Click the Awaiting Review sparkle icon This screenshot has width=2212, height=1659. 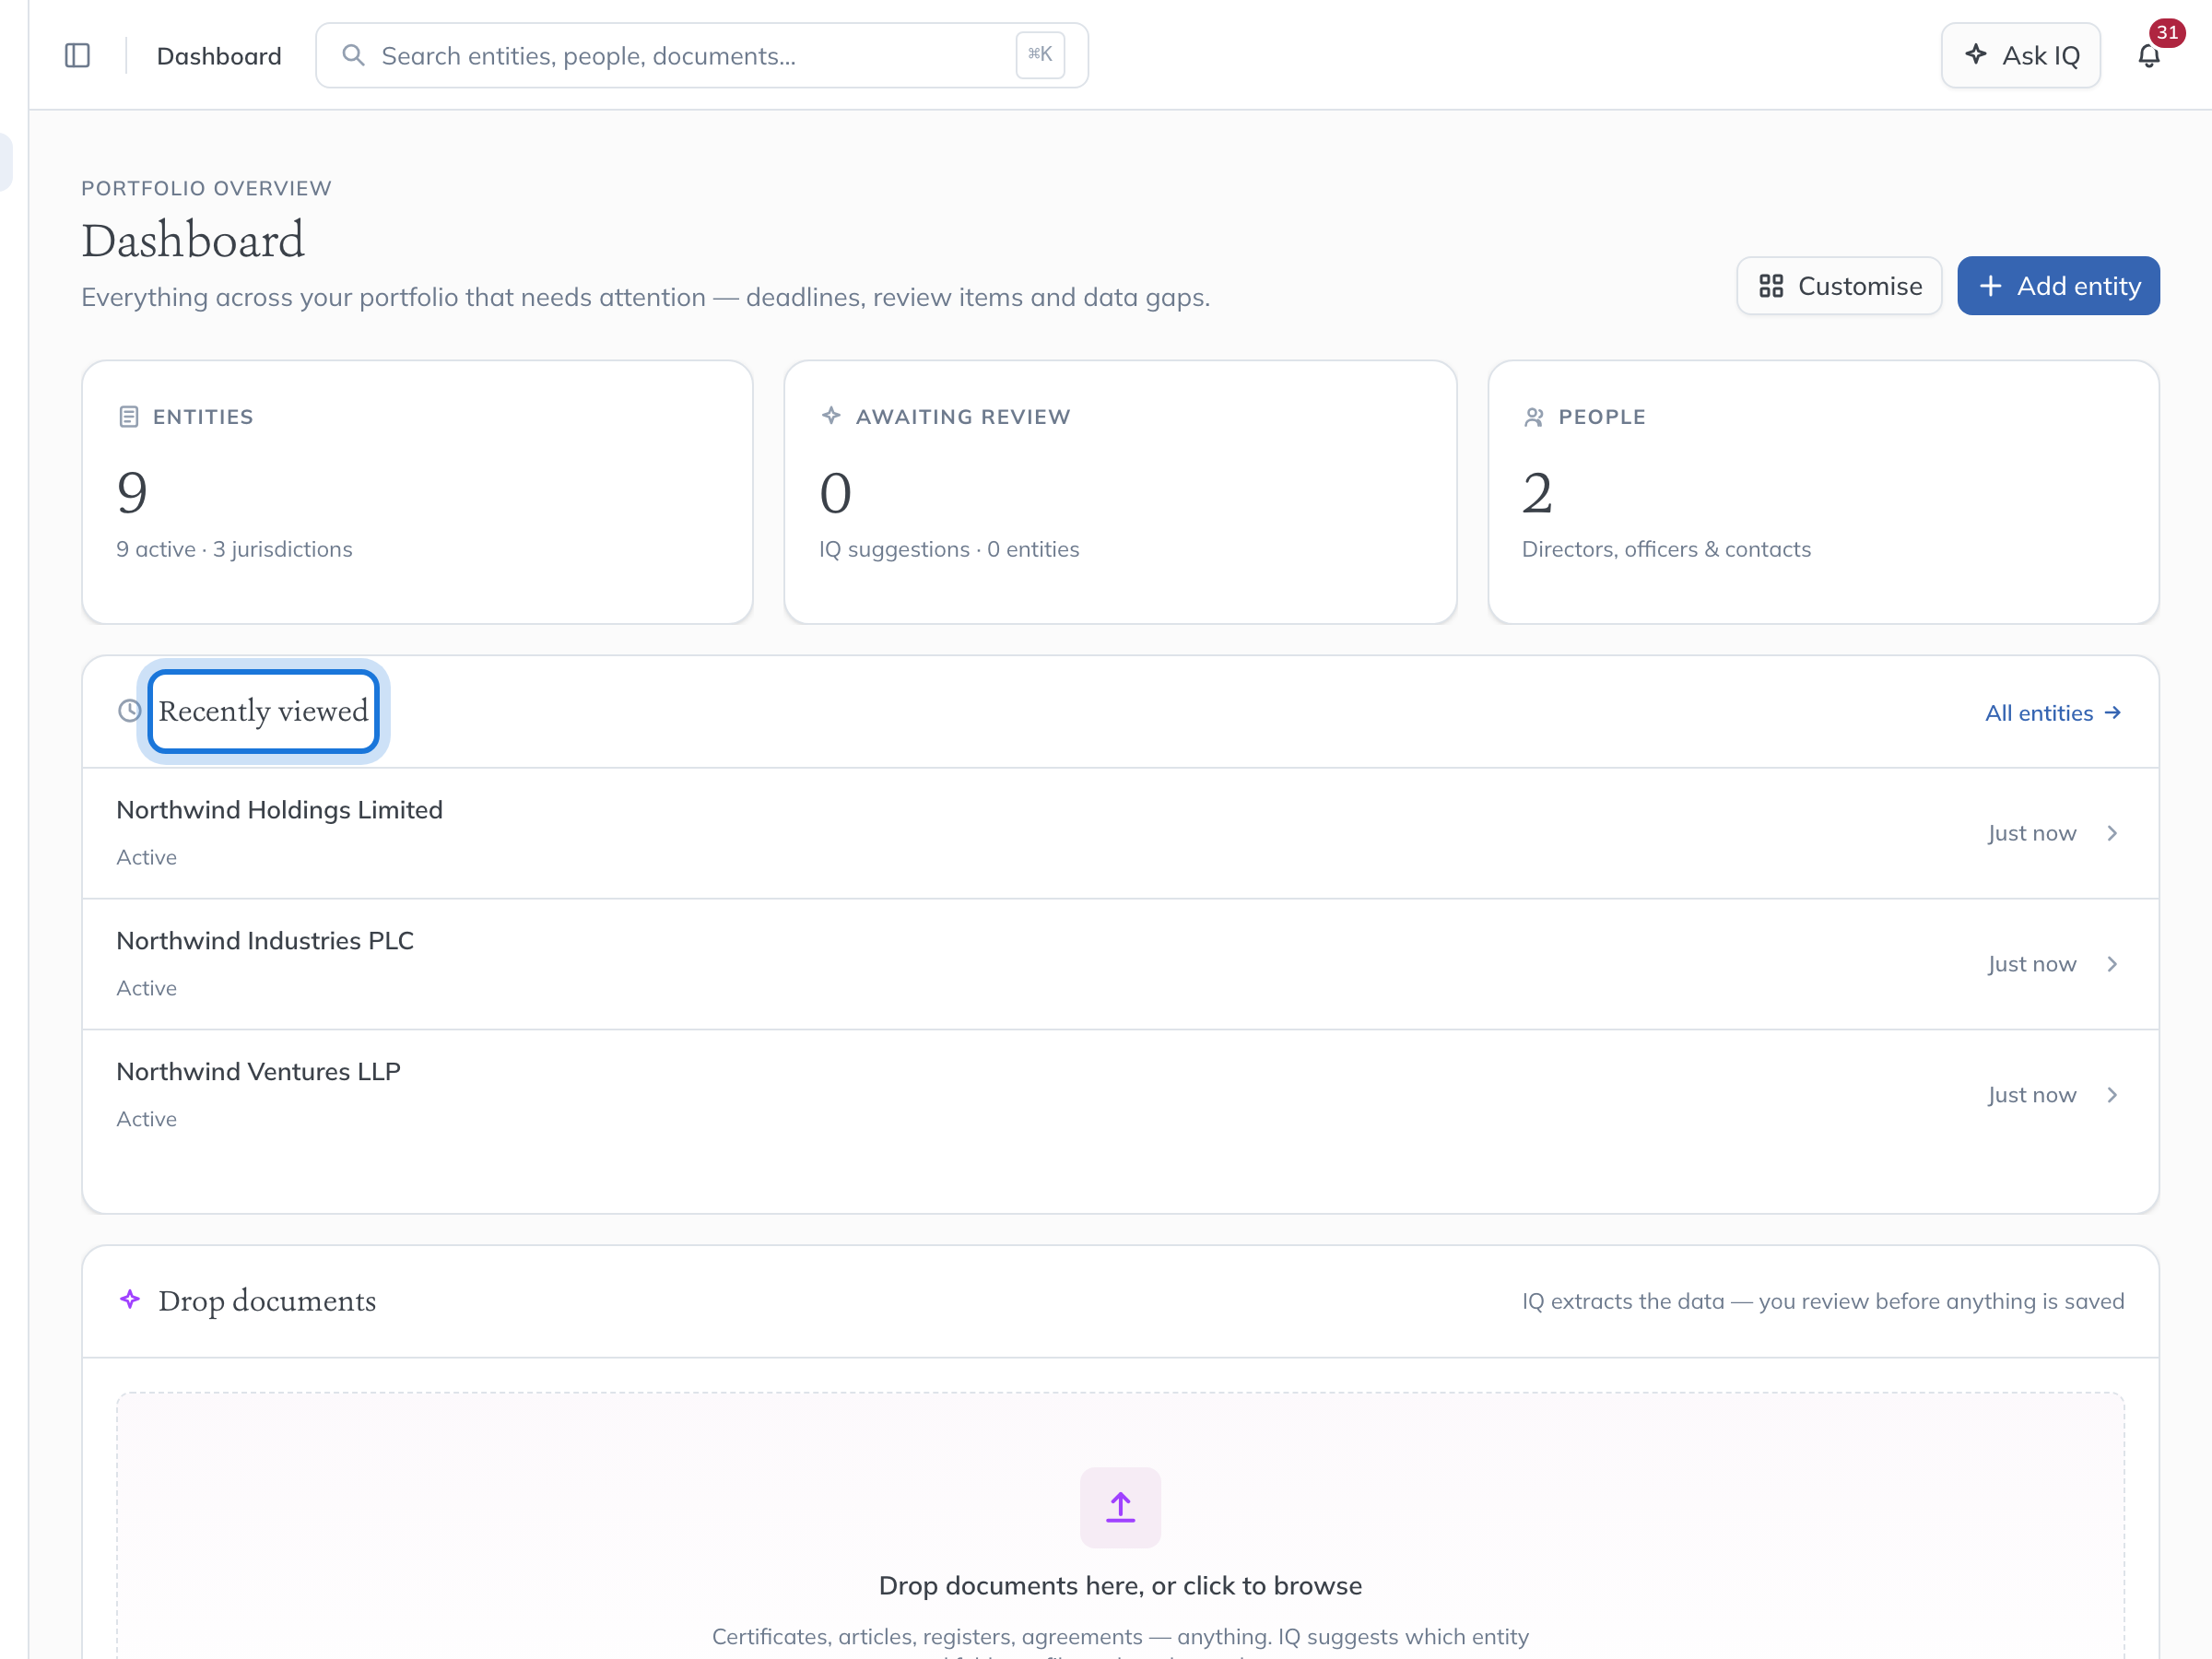point(831,416)
